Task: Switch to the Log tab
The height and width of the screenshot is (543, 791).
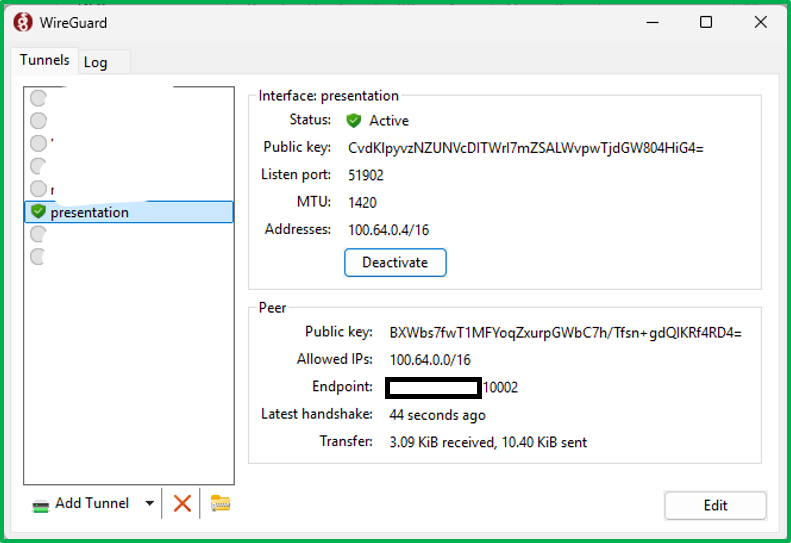Action: pos(96,62)
